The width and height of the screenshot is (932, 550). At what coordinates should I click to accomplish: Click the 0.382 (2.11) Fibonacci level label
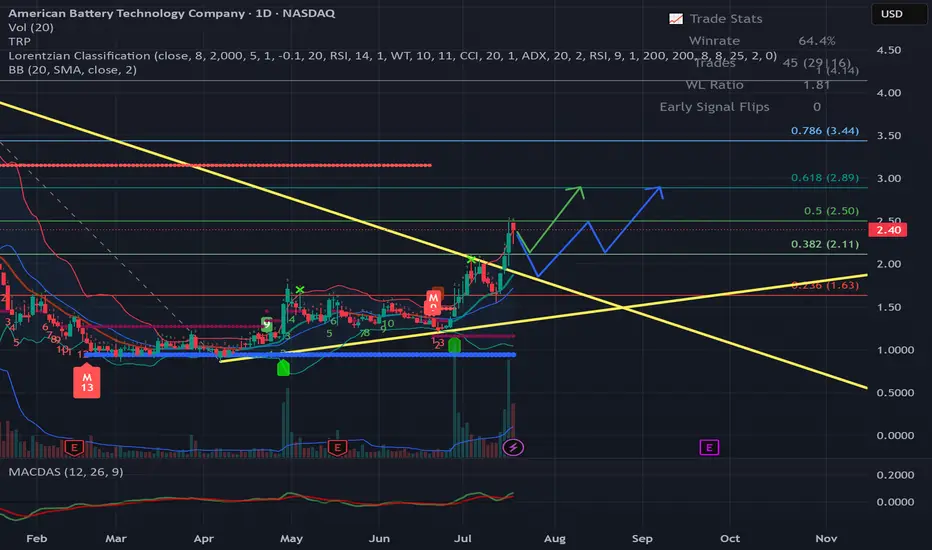(825, 244)
